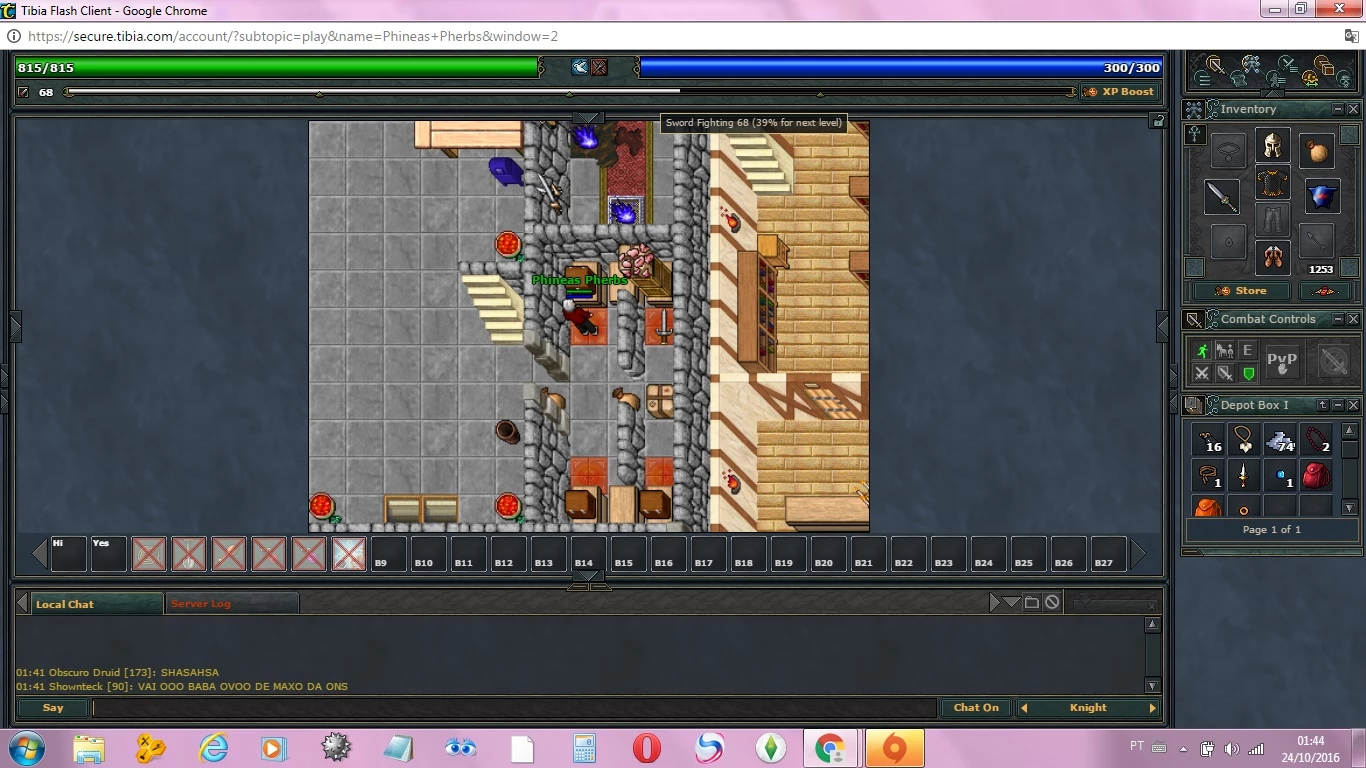
Task: Click the chat message input field
Action: click(514, 708)
